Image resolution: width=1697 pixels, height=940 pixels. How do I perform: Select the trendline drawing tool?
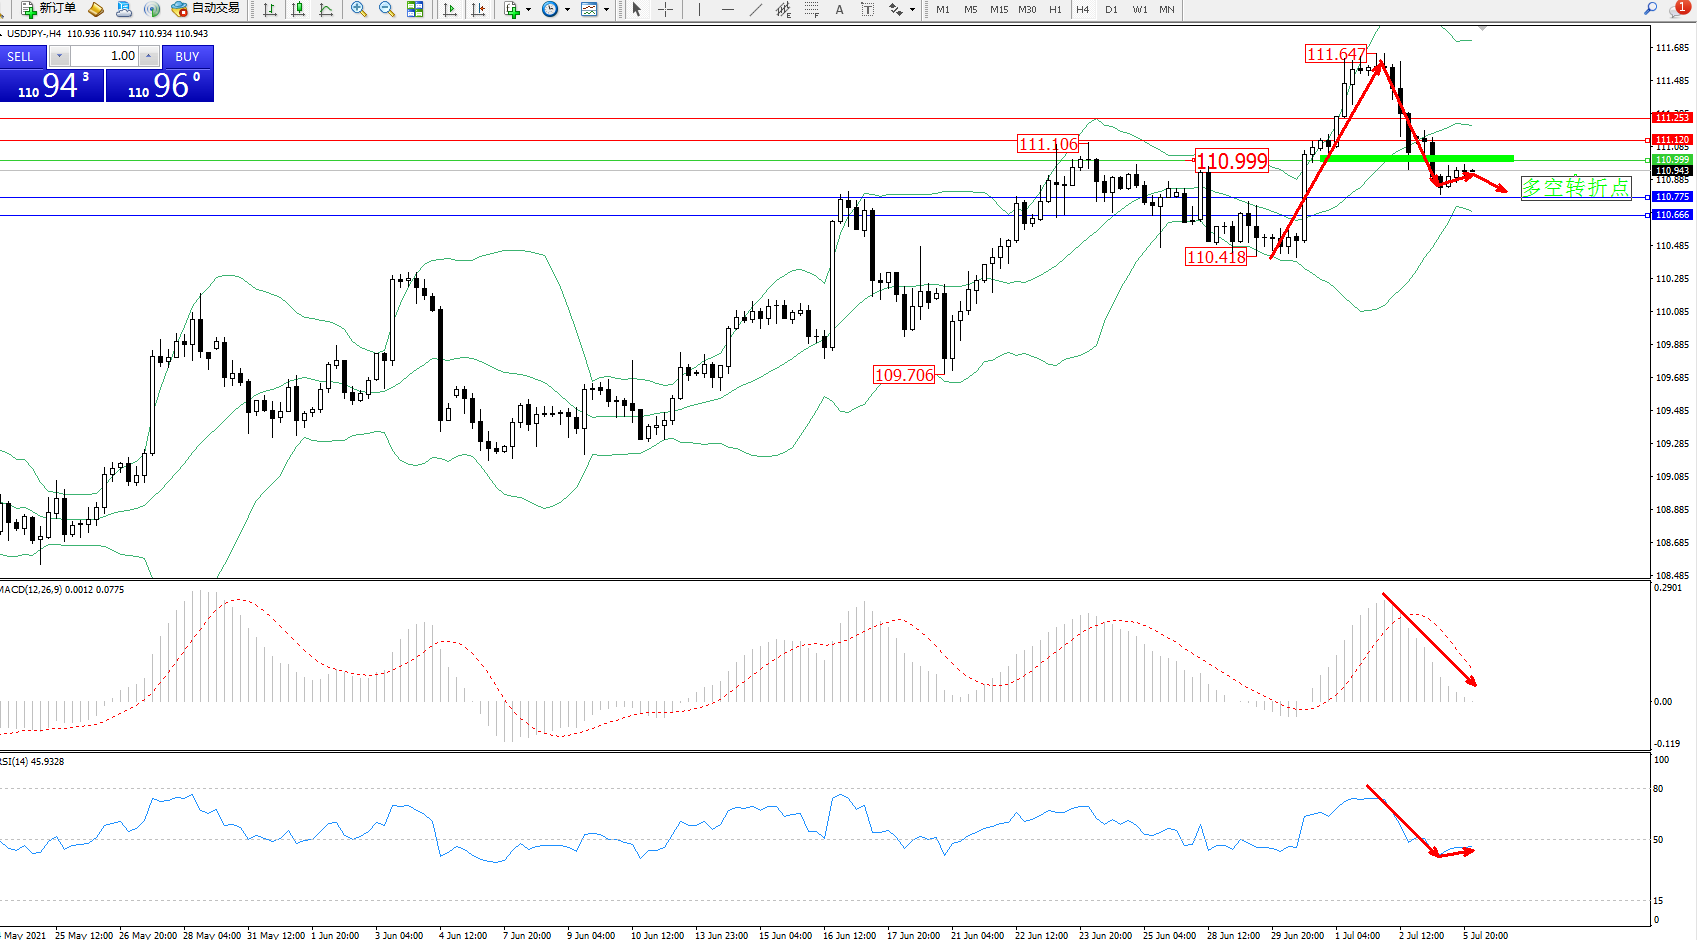tap(755, 9)
